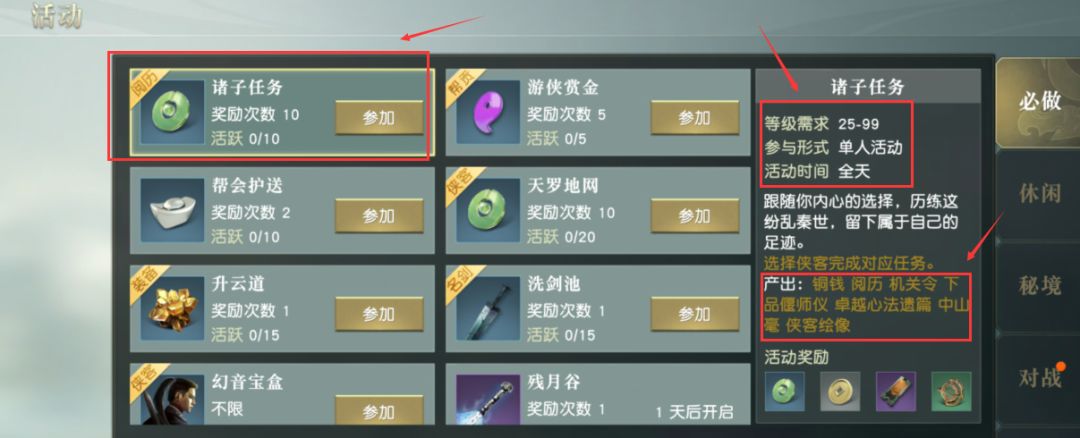Screen dimensions: 1080x438
Task: Switch to the 必做 tab
Action: pyautogui.click(x=1039, y=103)
